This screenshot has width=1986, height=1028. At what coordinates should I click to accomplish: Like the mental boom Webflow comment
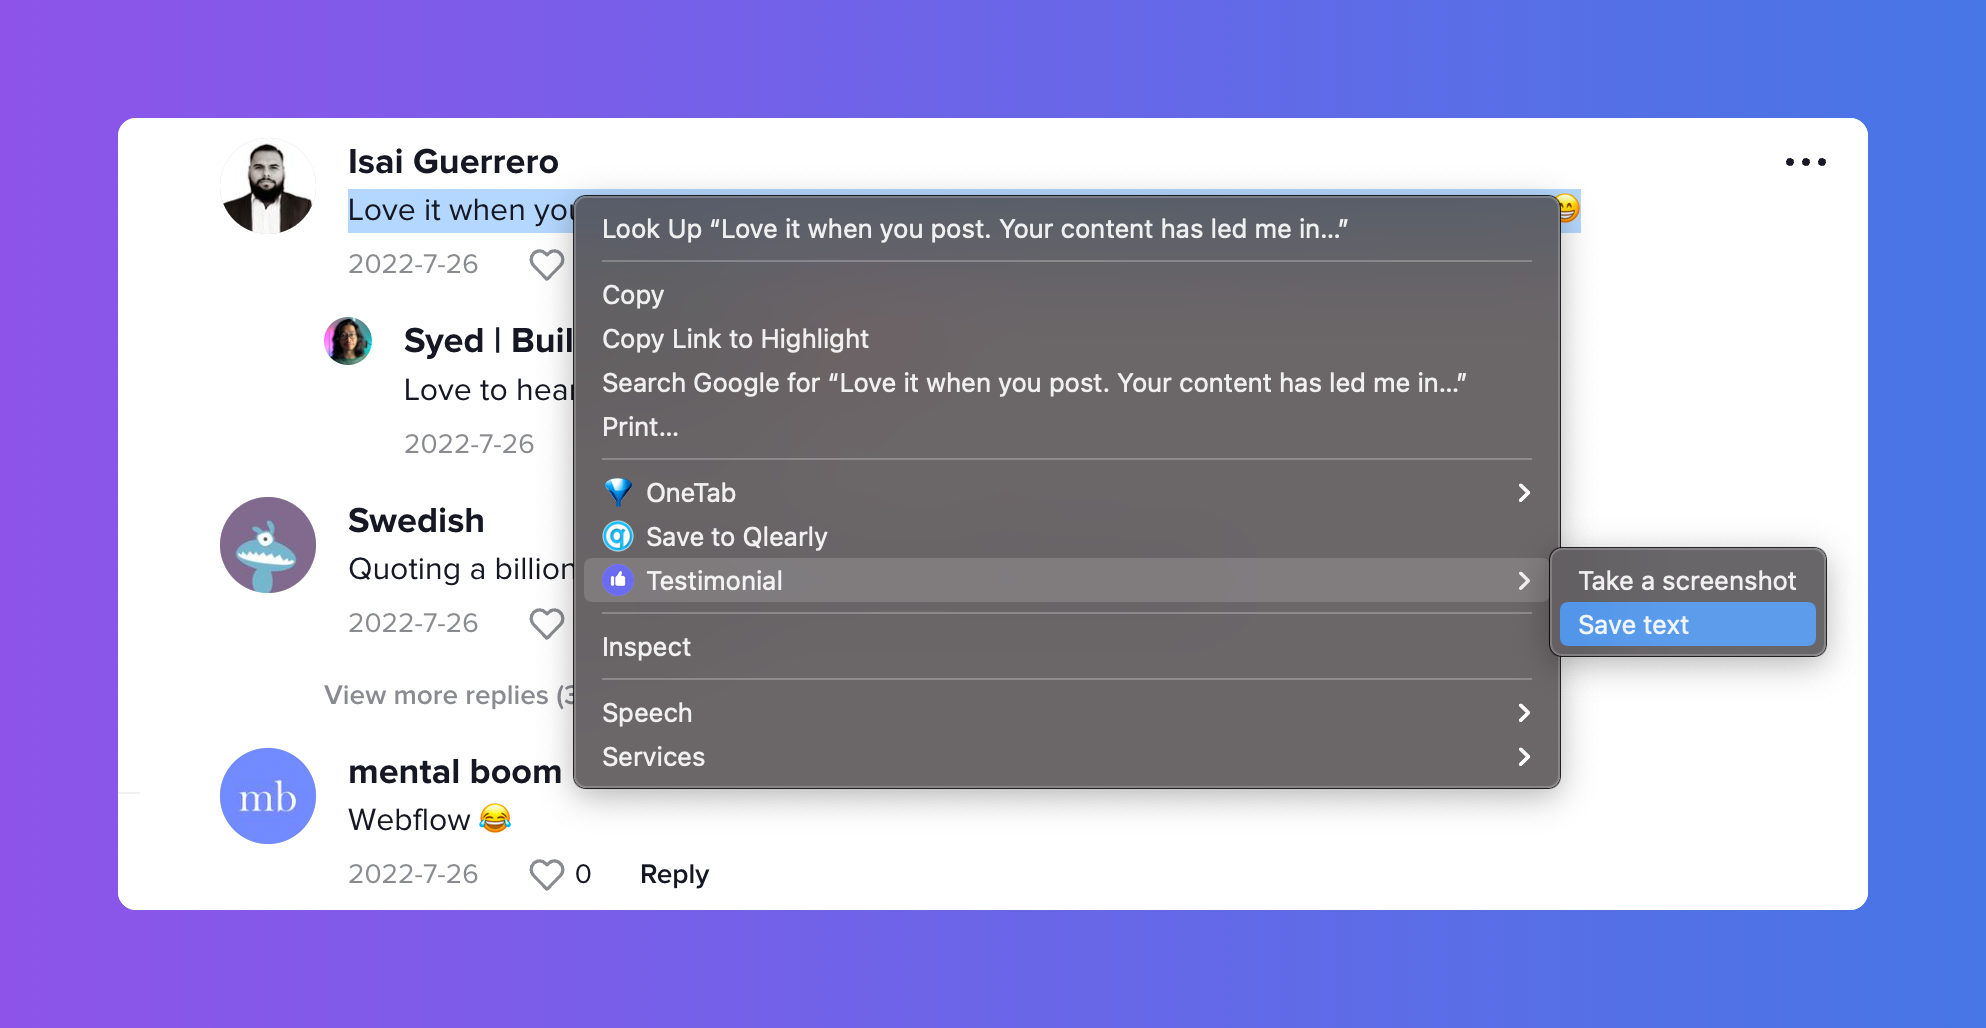click(x=546, y=874)
